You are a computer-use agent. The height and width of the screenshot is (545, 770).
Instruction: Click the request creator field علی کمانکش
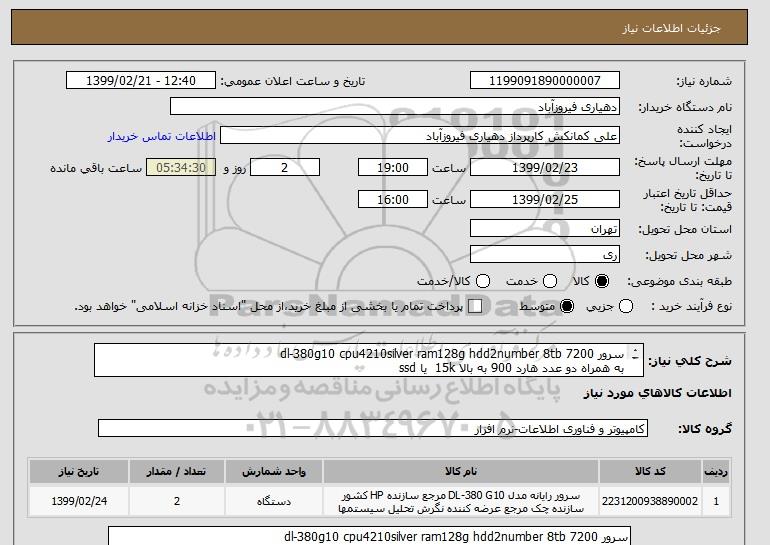click(420, 136)
